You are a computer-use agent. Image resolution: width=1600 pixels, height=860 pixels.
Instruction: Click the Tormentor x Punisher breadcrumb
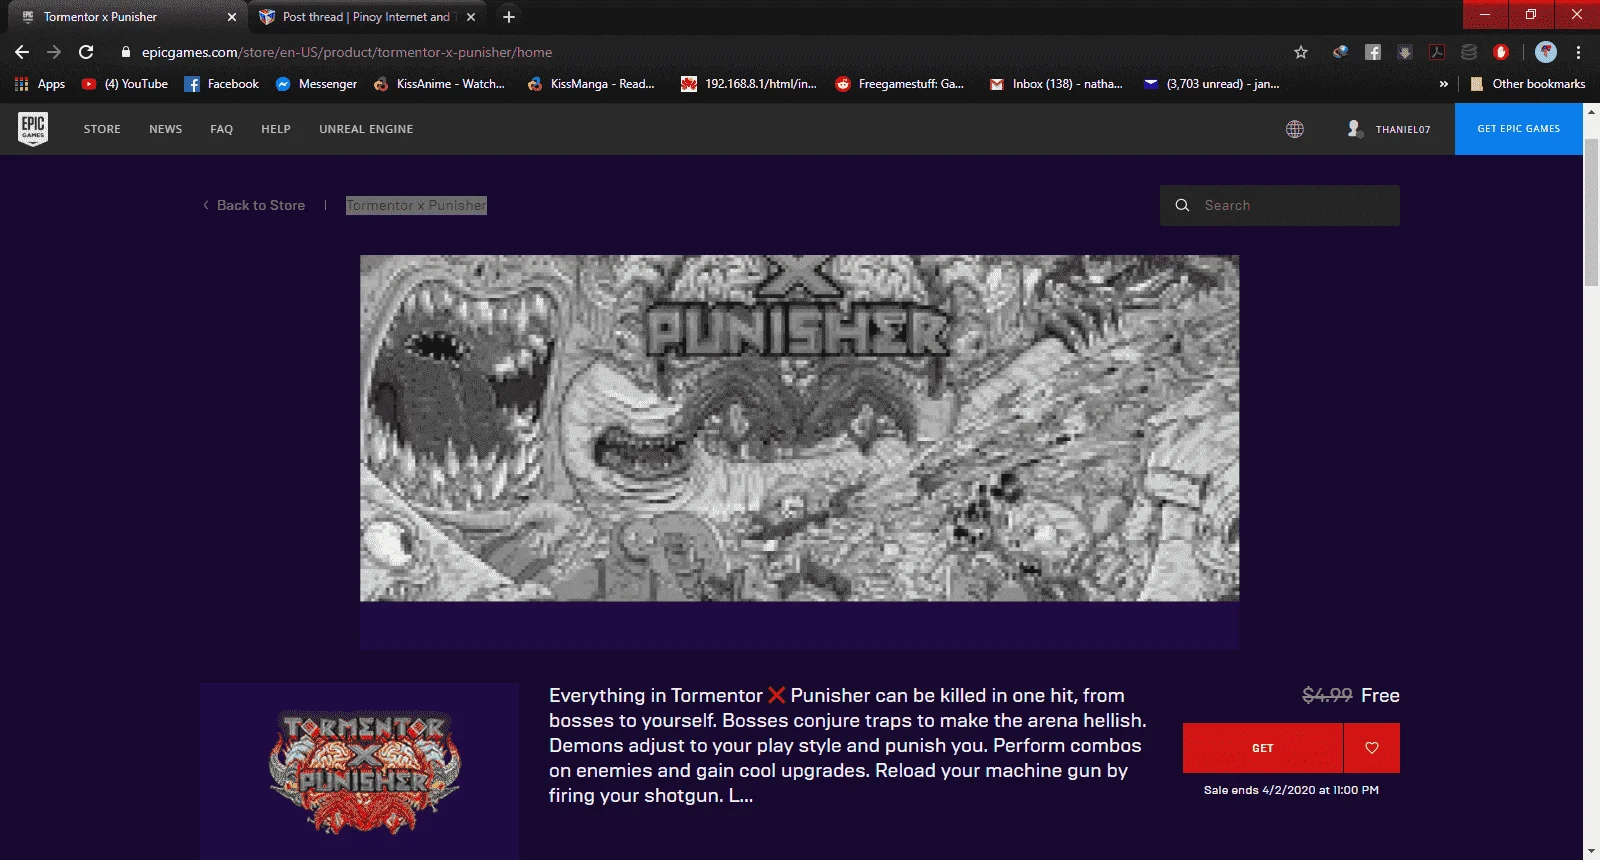tap(416, 205)
